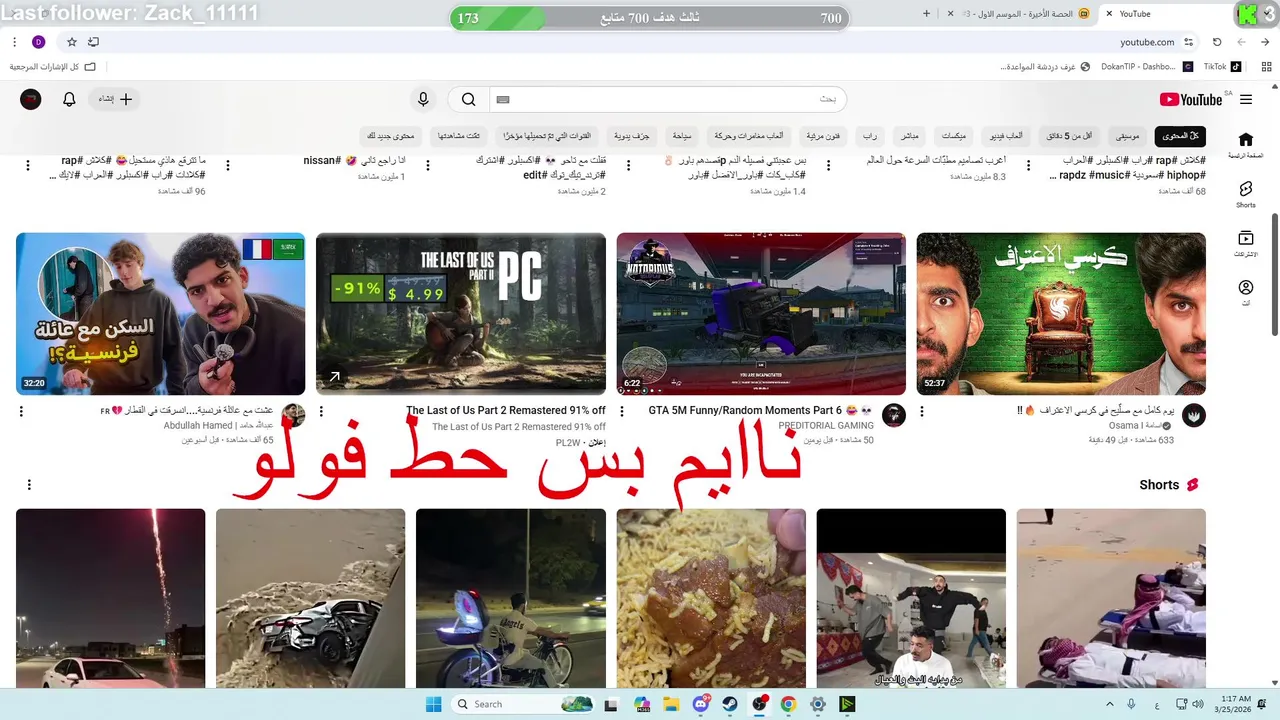
Task: Start voice search with the microphone
Action: click(423, 100)
